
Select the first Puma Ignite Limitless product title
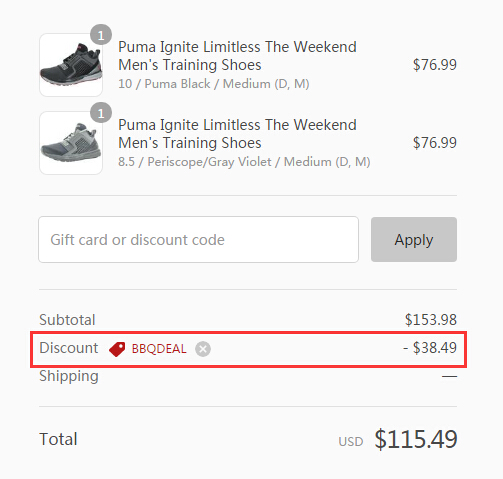pos(237,56)
